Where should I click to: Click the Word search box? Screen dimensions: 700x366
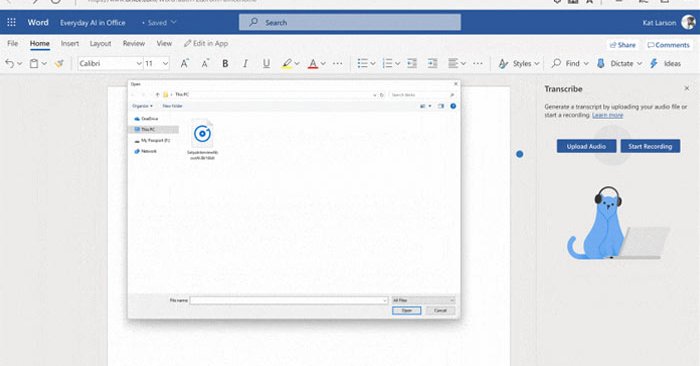click(350, 22)
